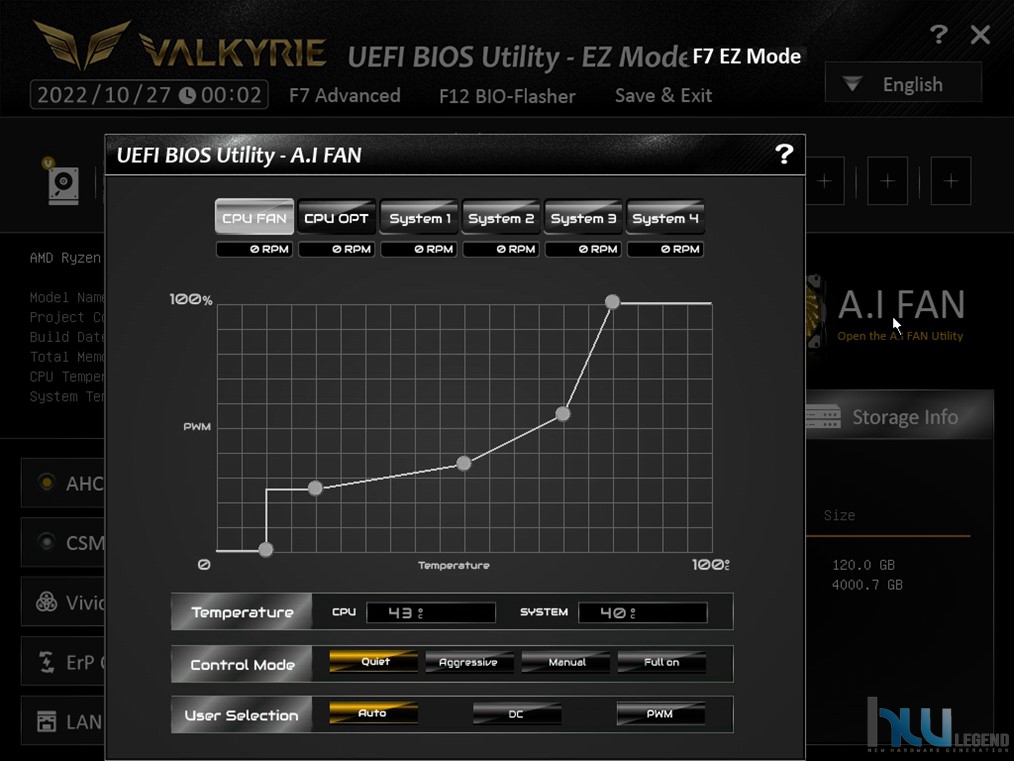Click the date and time field
Image resolution: width=1014 pixels, height=761 pixels.
tap(149, 95)
